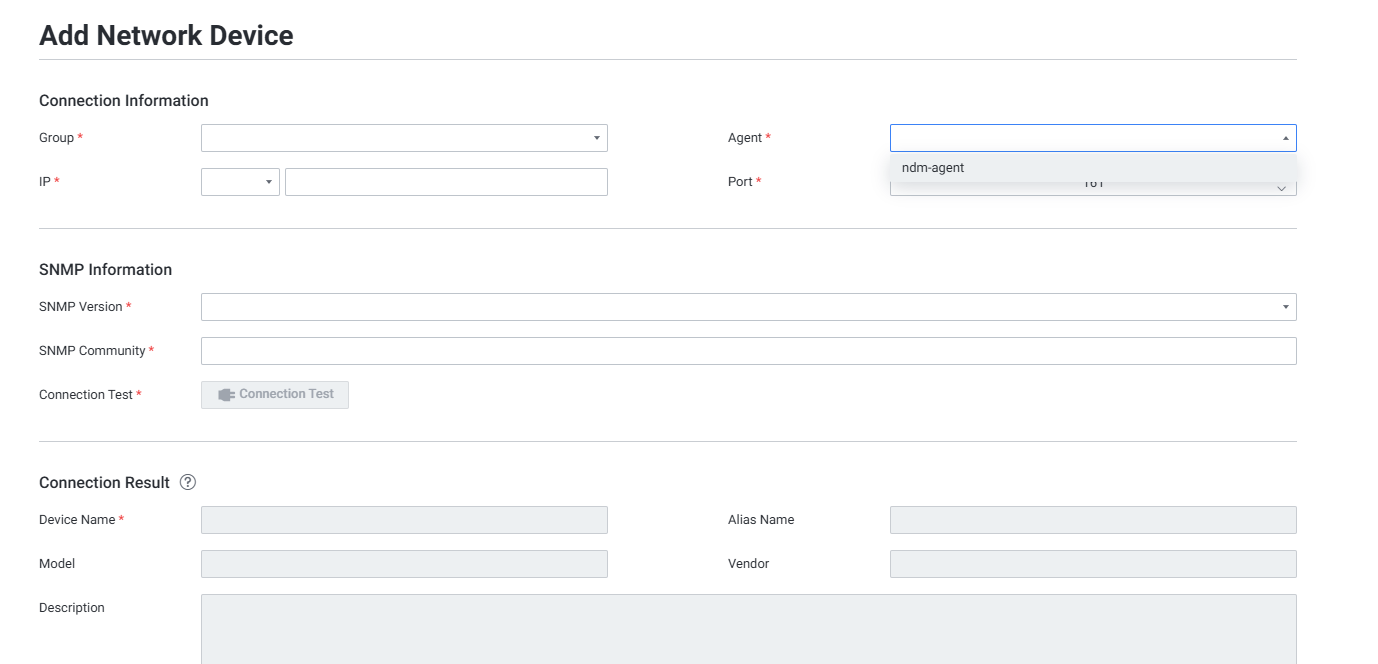
Task: Select the Device Name field
Action: [404, 520]
